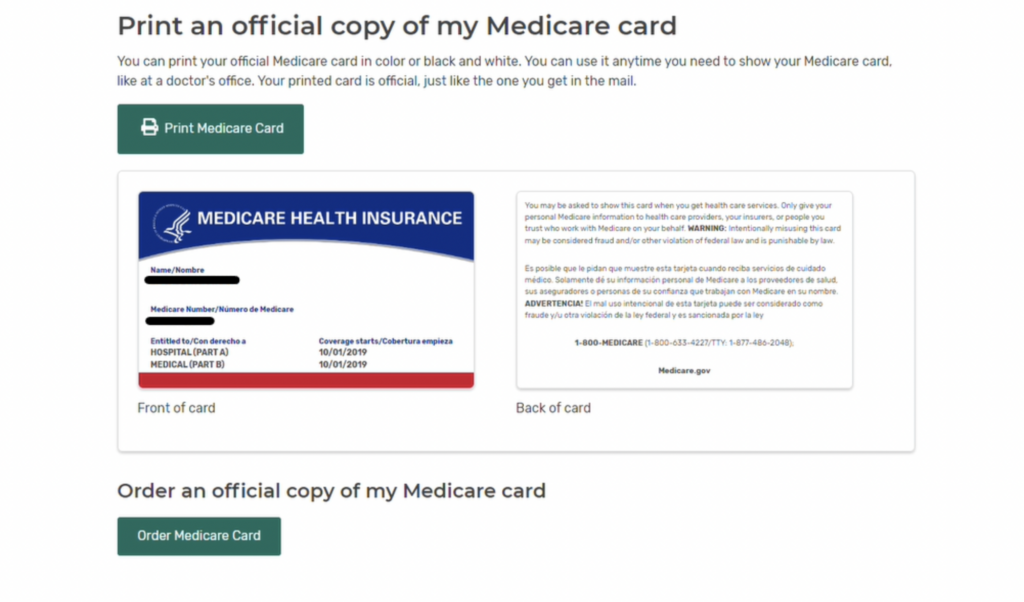Click the Print an official copy heading
The image size is (1024, 602).
pos(397,26)
